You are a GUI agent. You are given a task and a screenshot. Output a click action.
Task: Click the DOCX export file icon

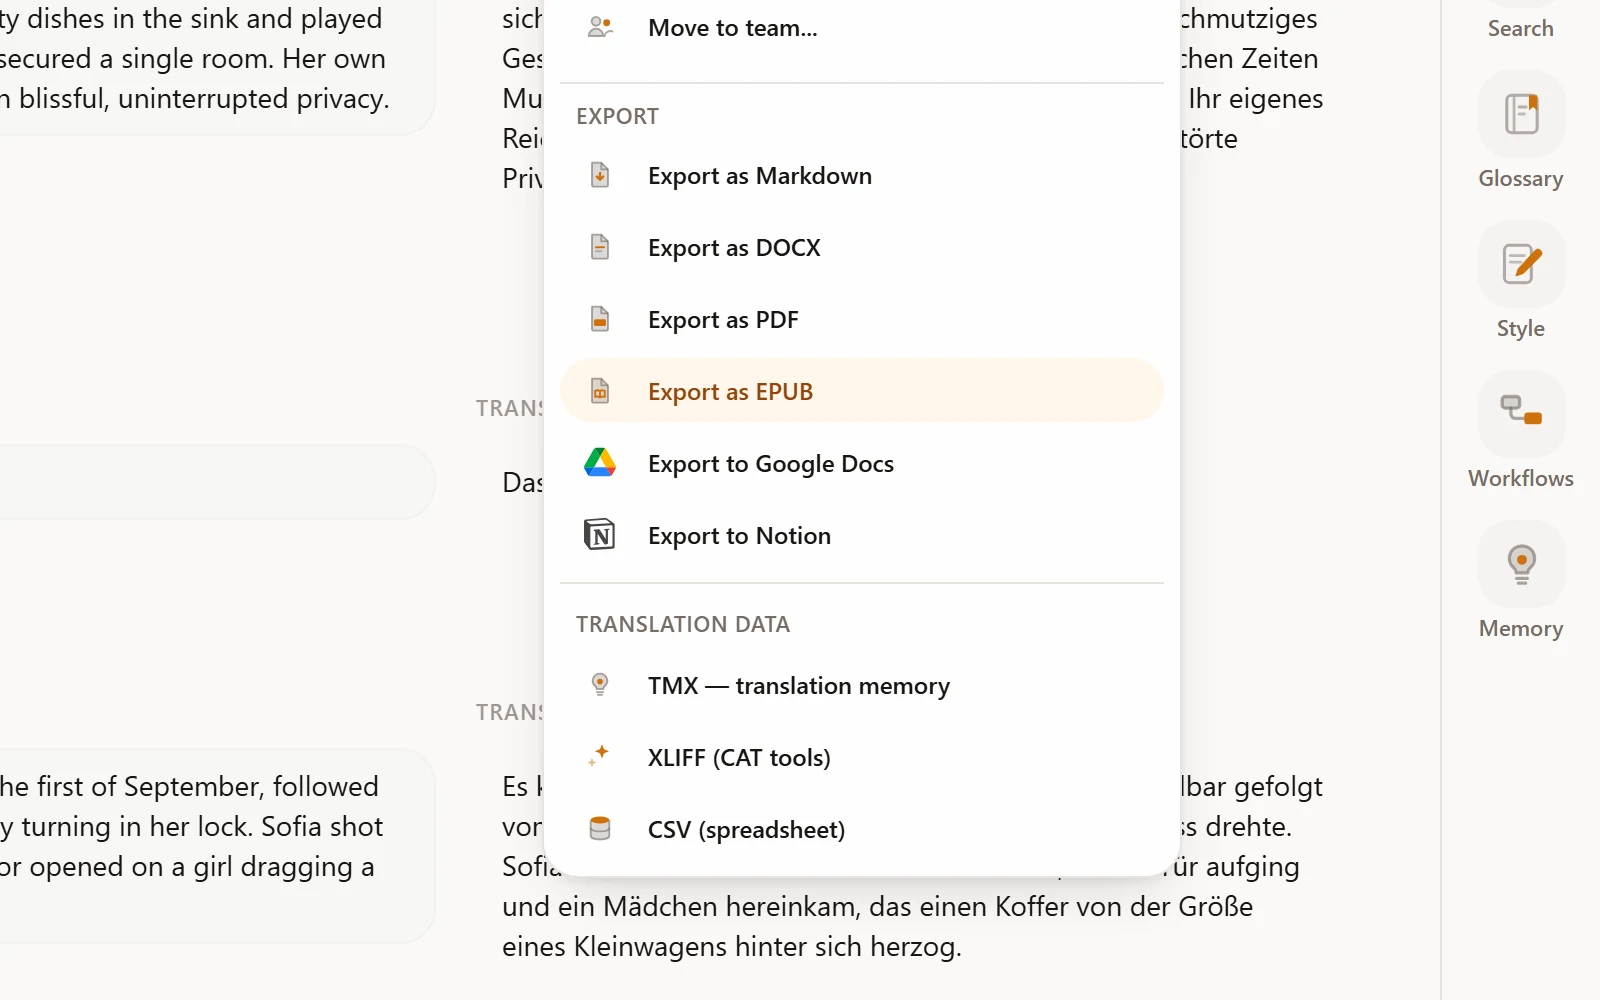point(600,247)
